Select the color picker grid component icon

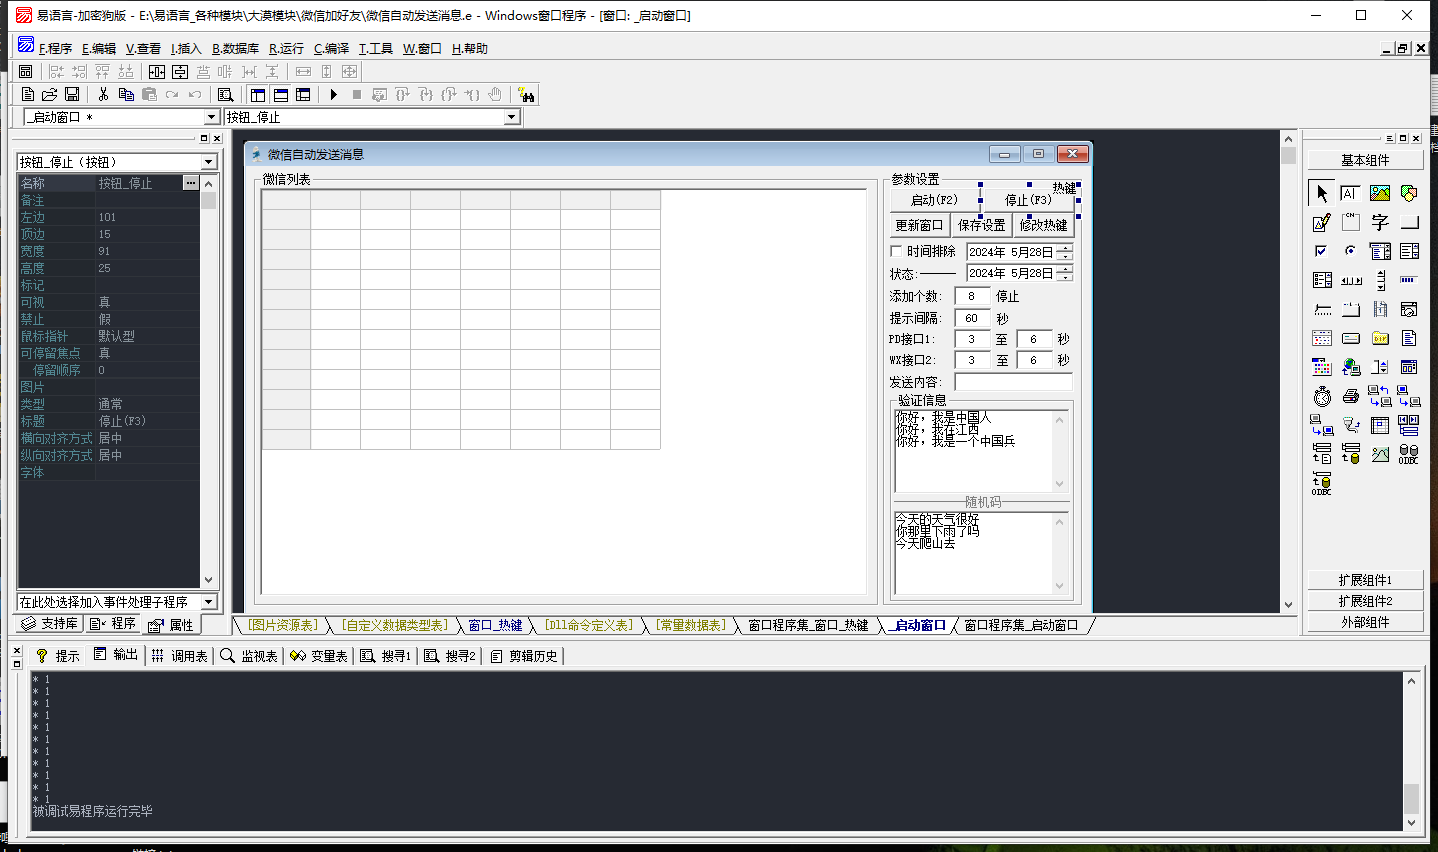(1321, 367)
